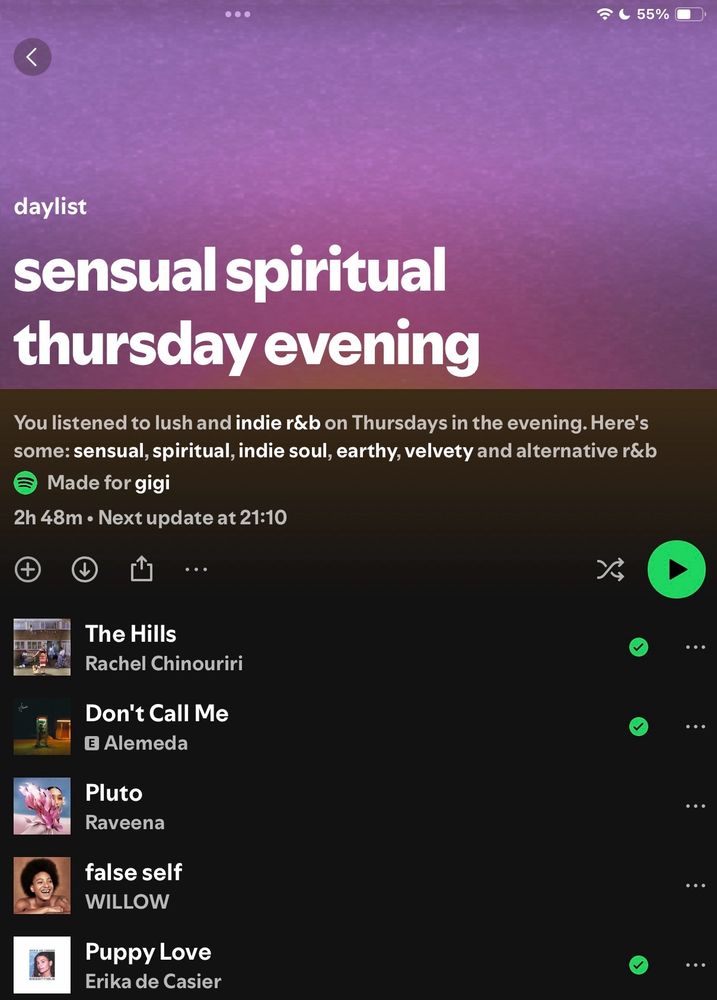Share the daylist playlist
Image resolution: width=717 pixels, height=1000 pixels.
pos(142,568)
